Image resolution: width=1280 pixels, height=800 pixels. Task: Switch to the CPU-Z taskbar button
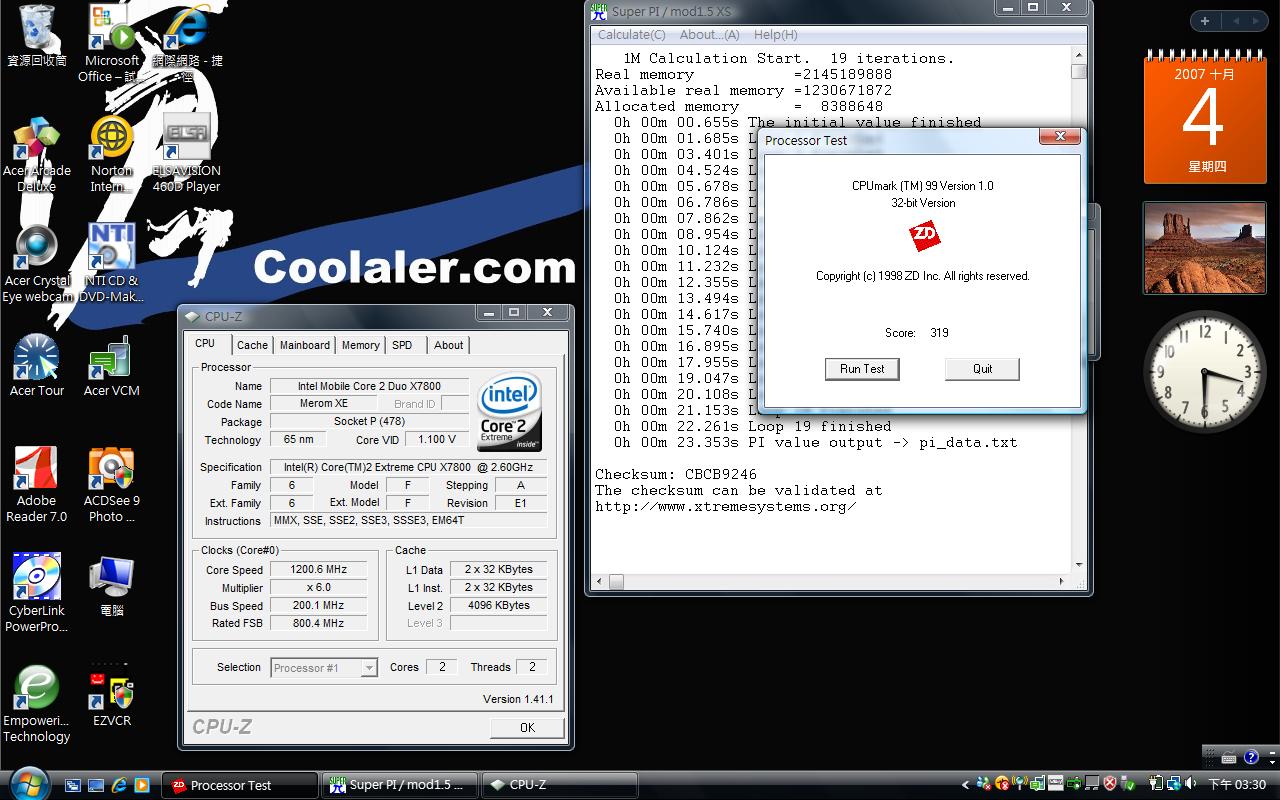click(x=558, y=785)
